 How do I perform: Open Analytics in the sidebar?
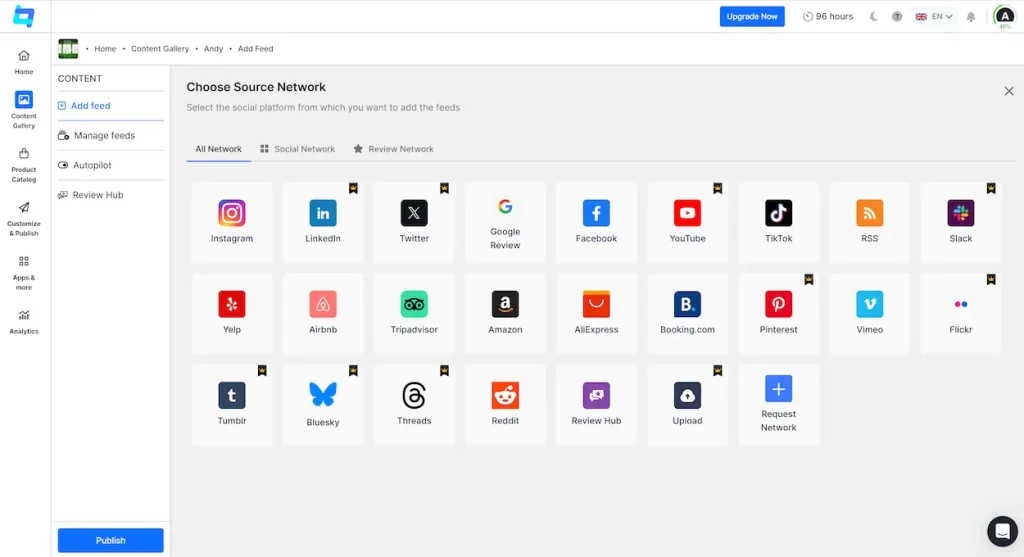point(24,323)
